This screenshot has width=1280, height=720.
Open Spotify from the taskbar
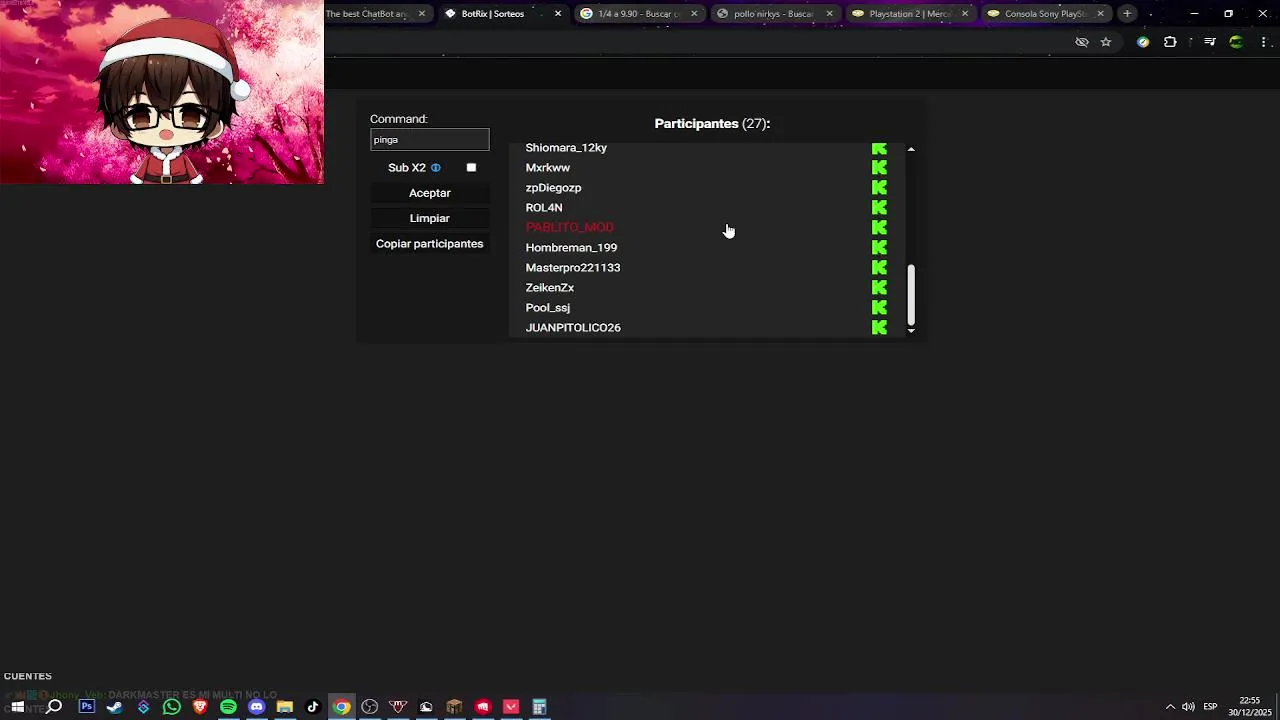point(228,707)
